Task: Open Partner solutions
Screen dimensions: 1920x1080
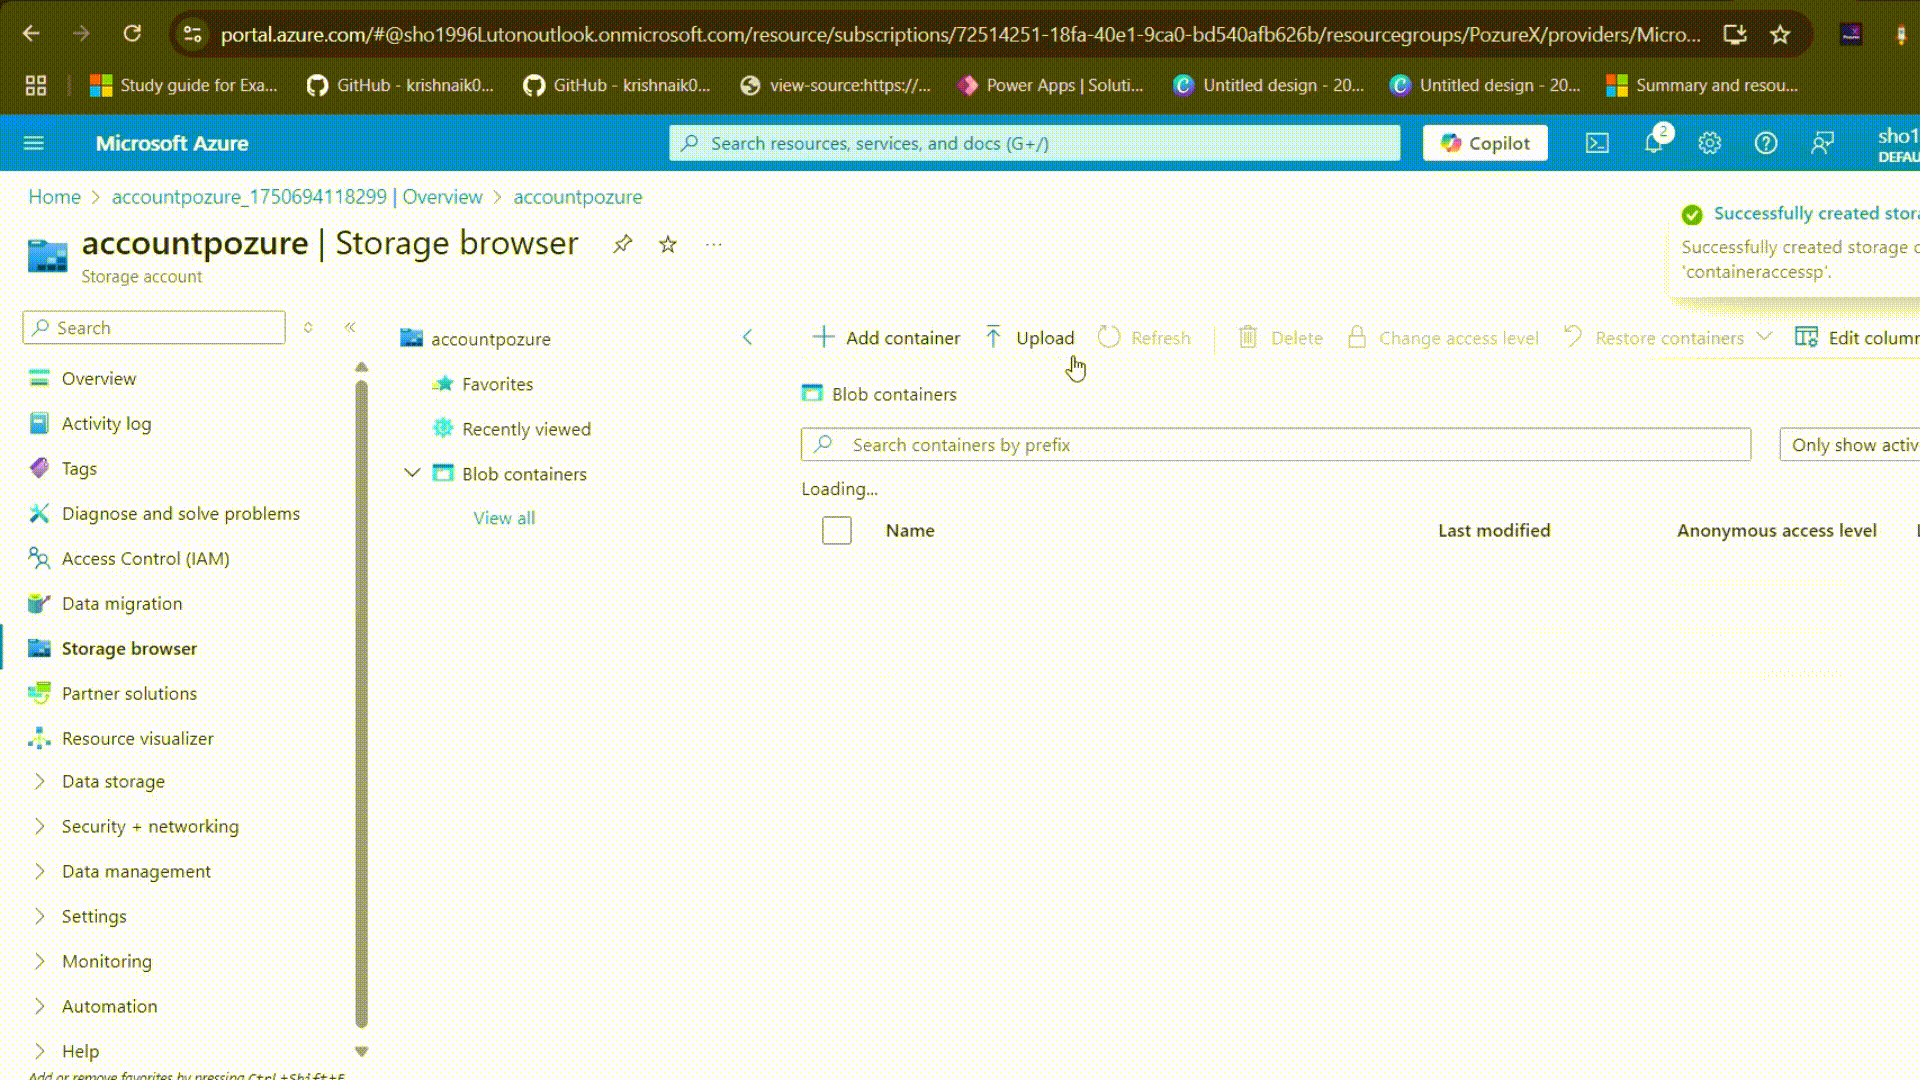Action: click(x=129, y=693)
